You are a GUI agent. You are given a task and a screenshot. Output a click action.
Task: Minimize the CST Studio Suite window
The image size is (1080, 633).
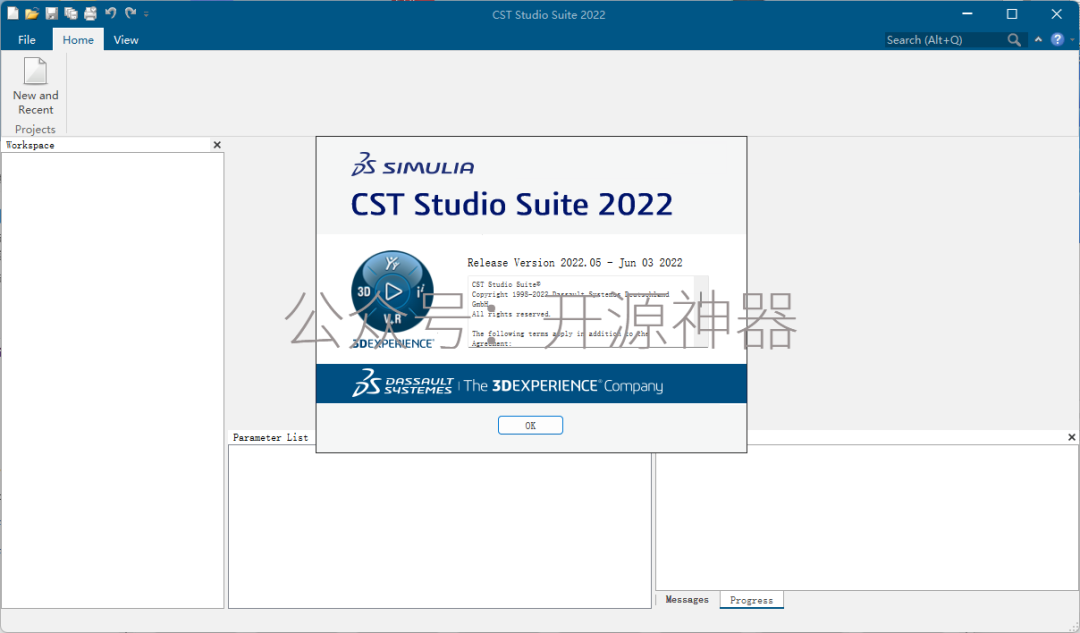(x=967, y=14)
